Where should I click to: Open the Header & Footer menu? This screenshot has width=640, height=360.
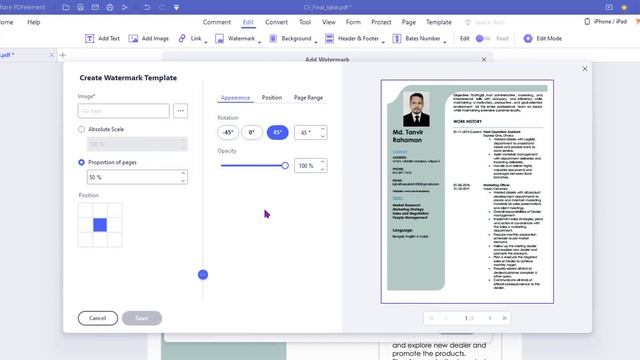tap(354, 38)
